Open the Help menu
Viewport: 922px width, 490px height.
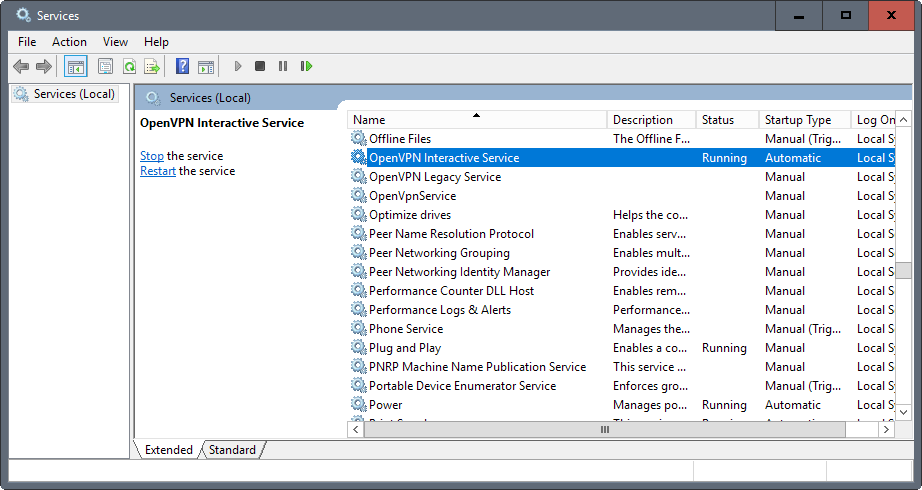[x=156, y=42]
